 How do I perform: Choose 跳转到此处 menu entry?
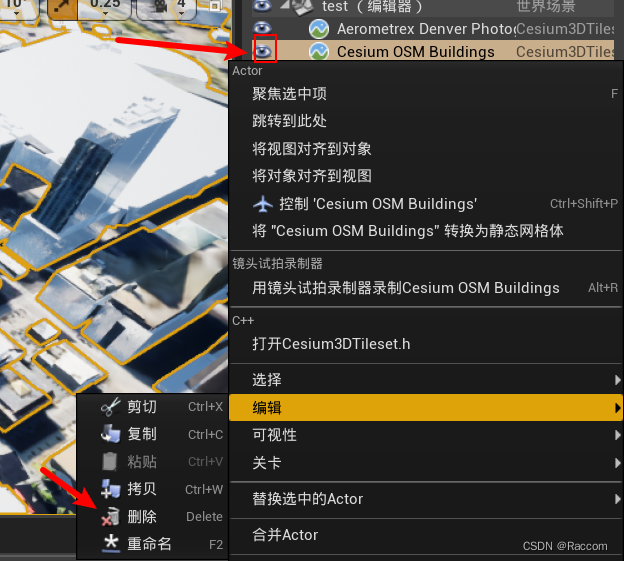[426, 121]
